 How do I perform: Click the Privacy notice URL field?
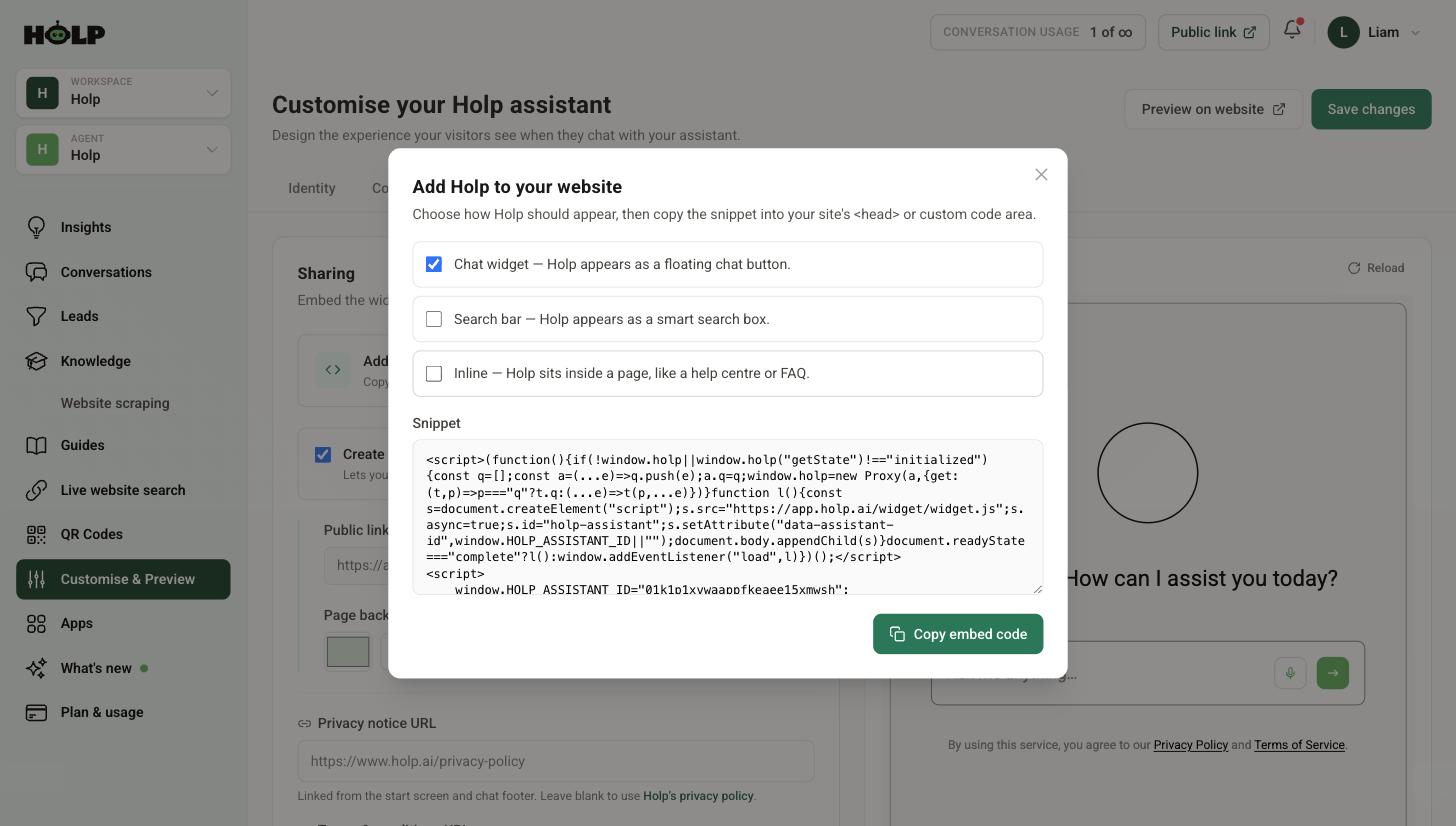(556, 761)
